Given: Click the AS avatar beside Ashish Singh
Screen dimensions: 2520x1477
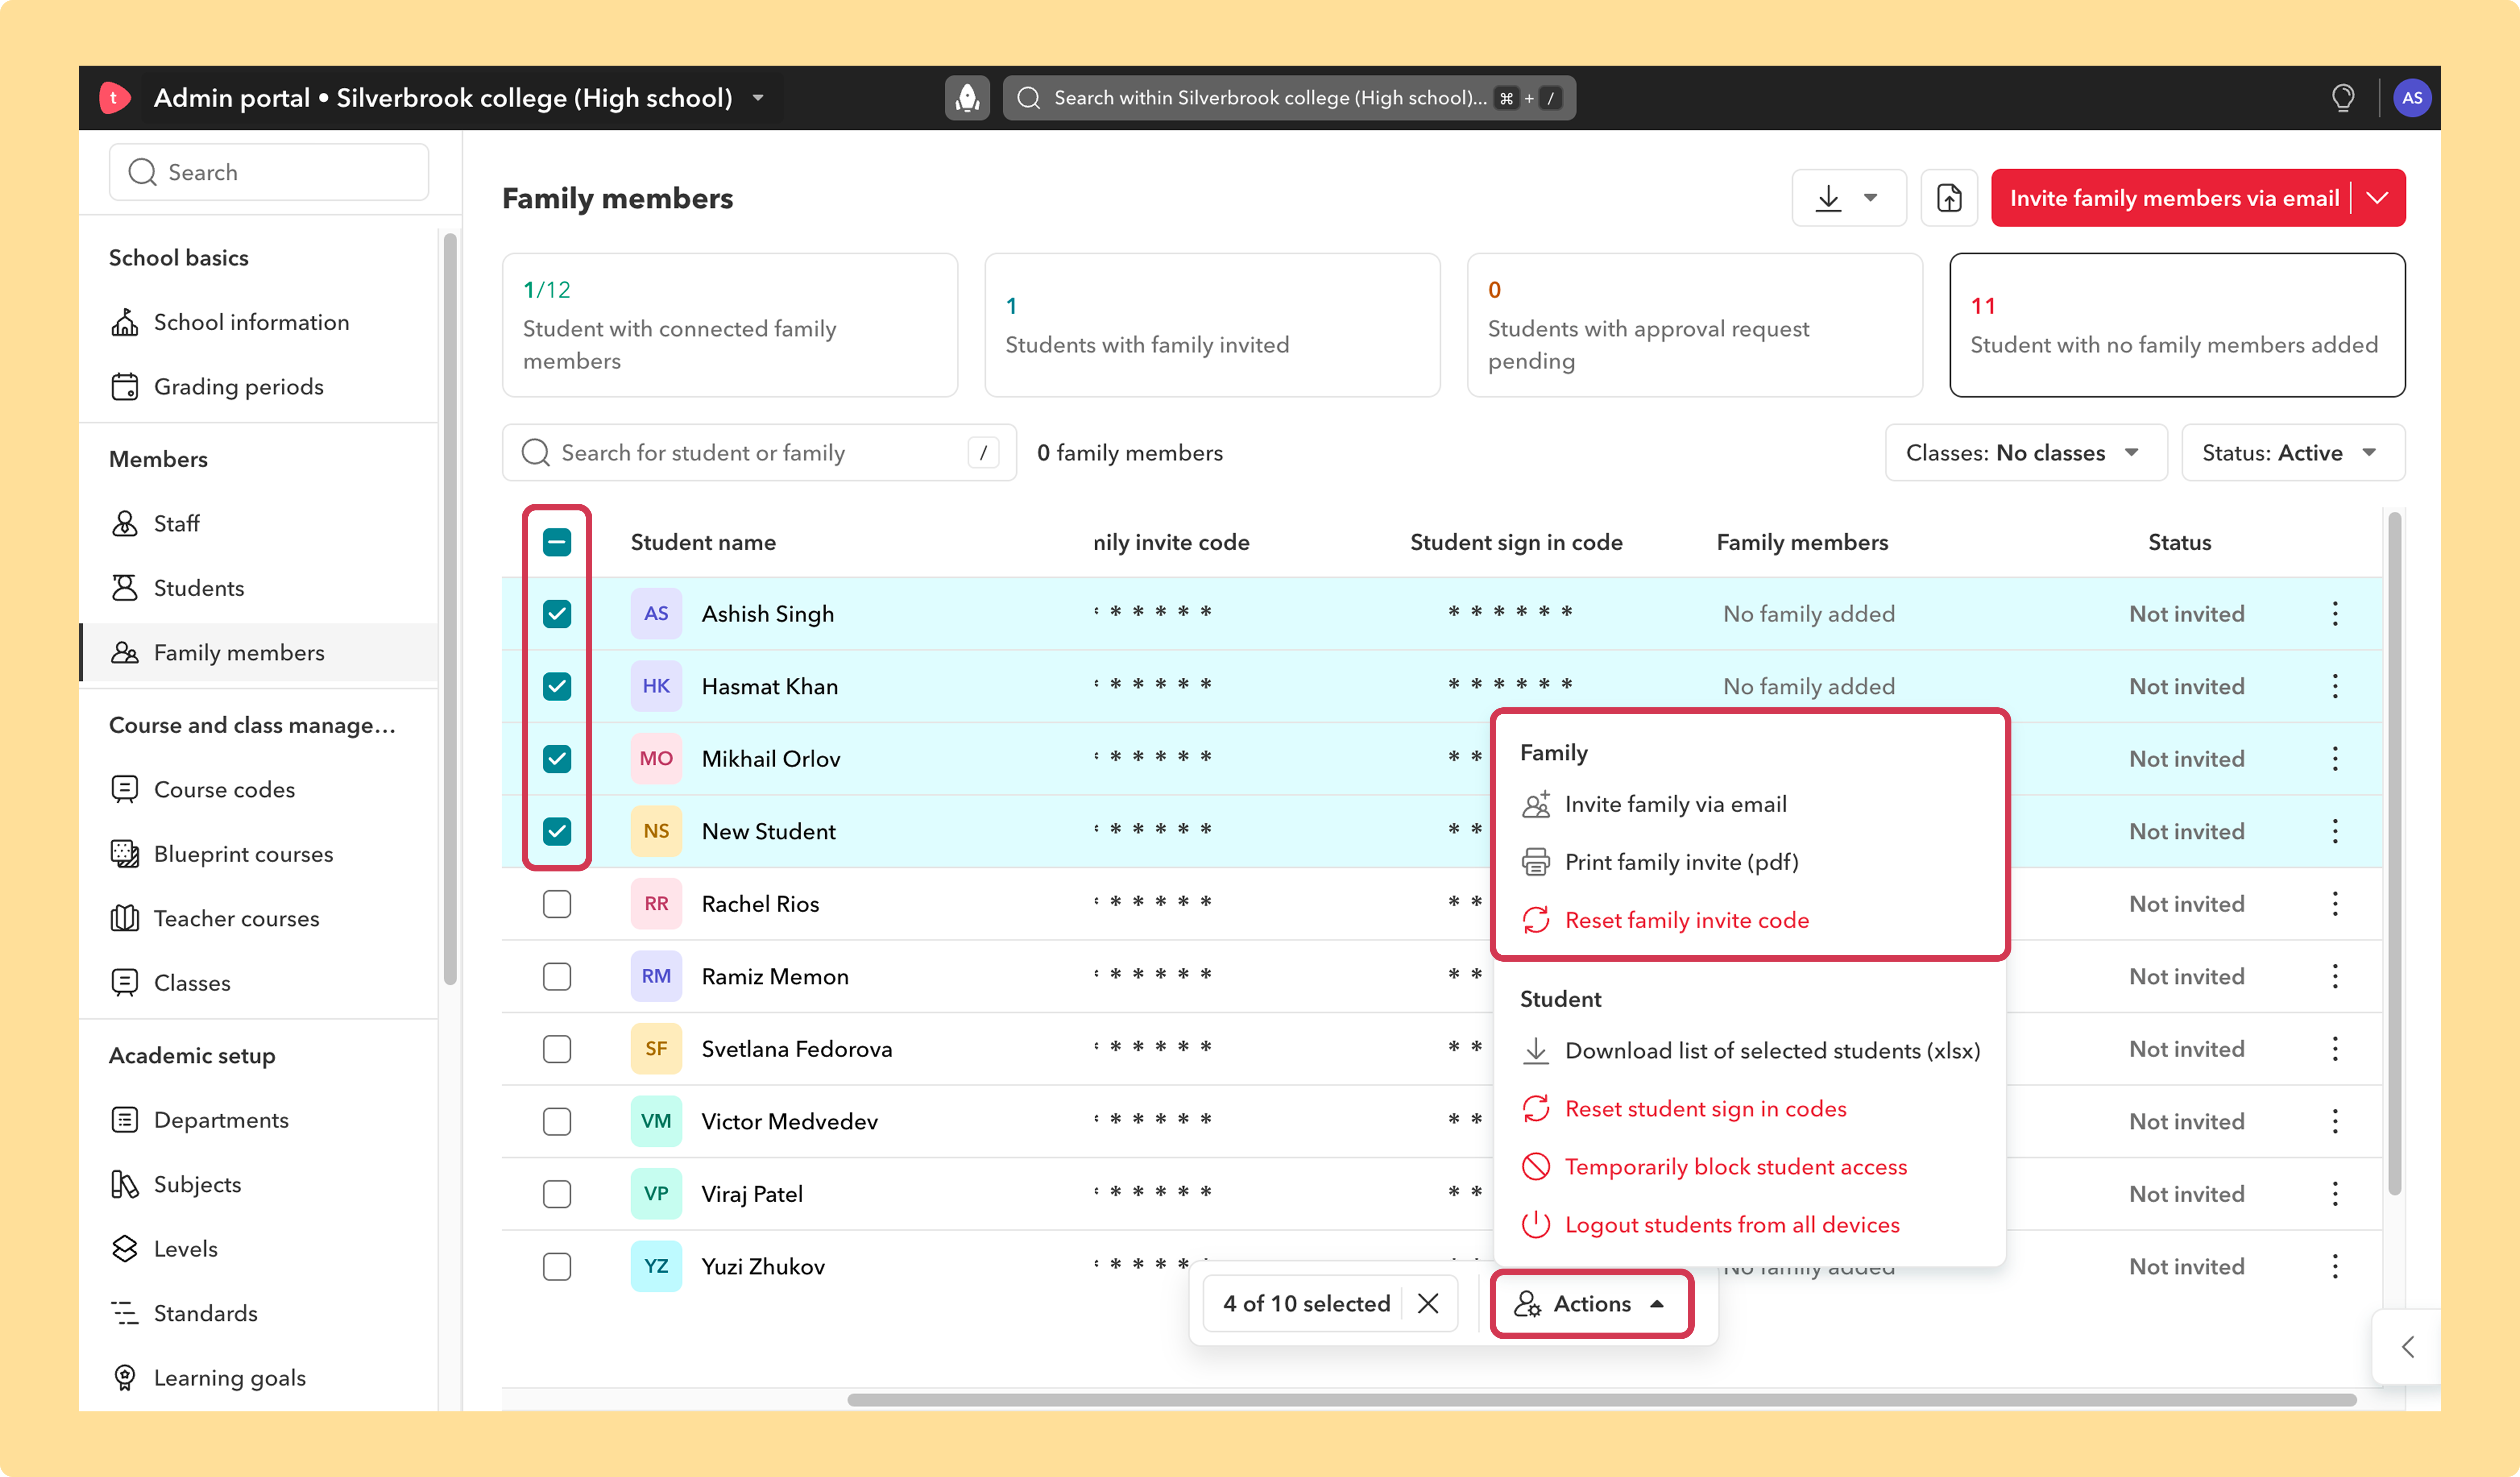Looking at the screenshot, I should point(656,614).
